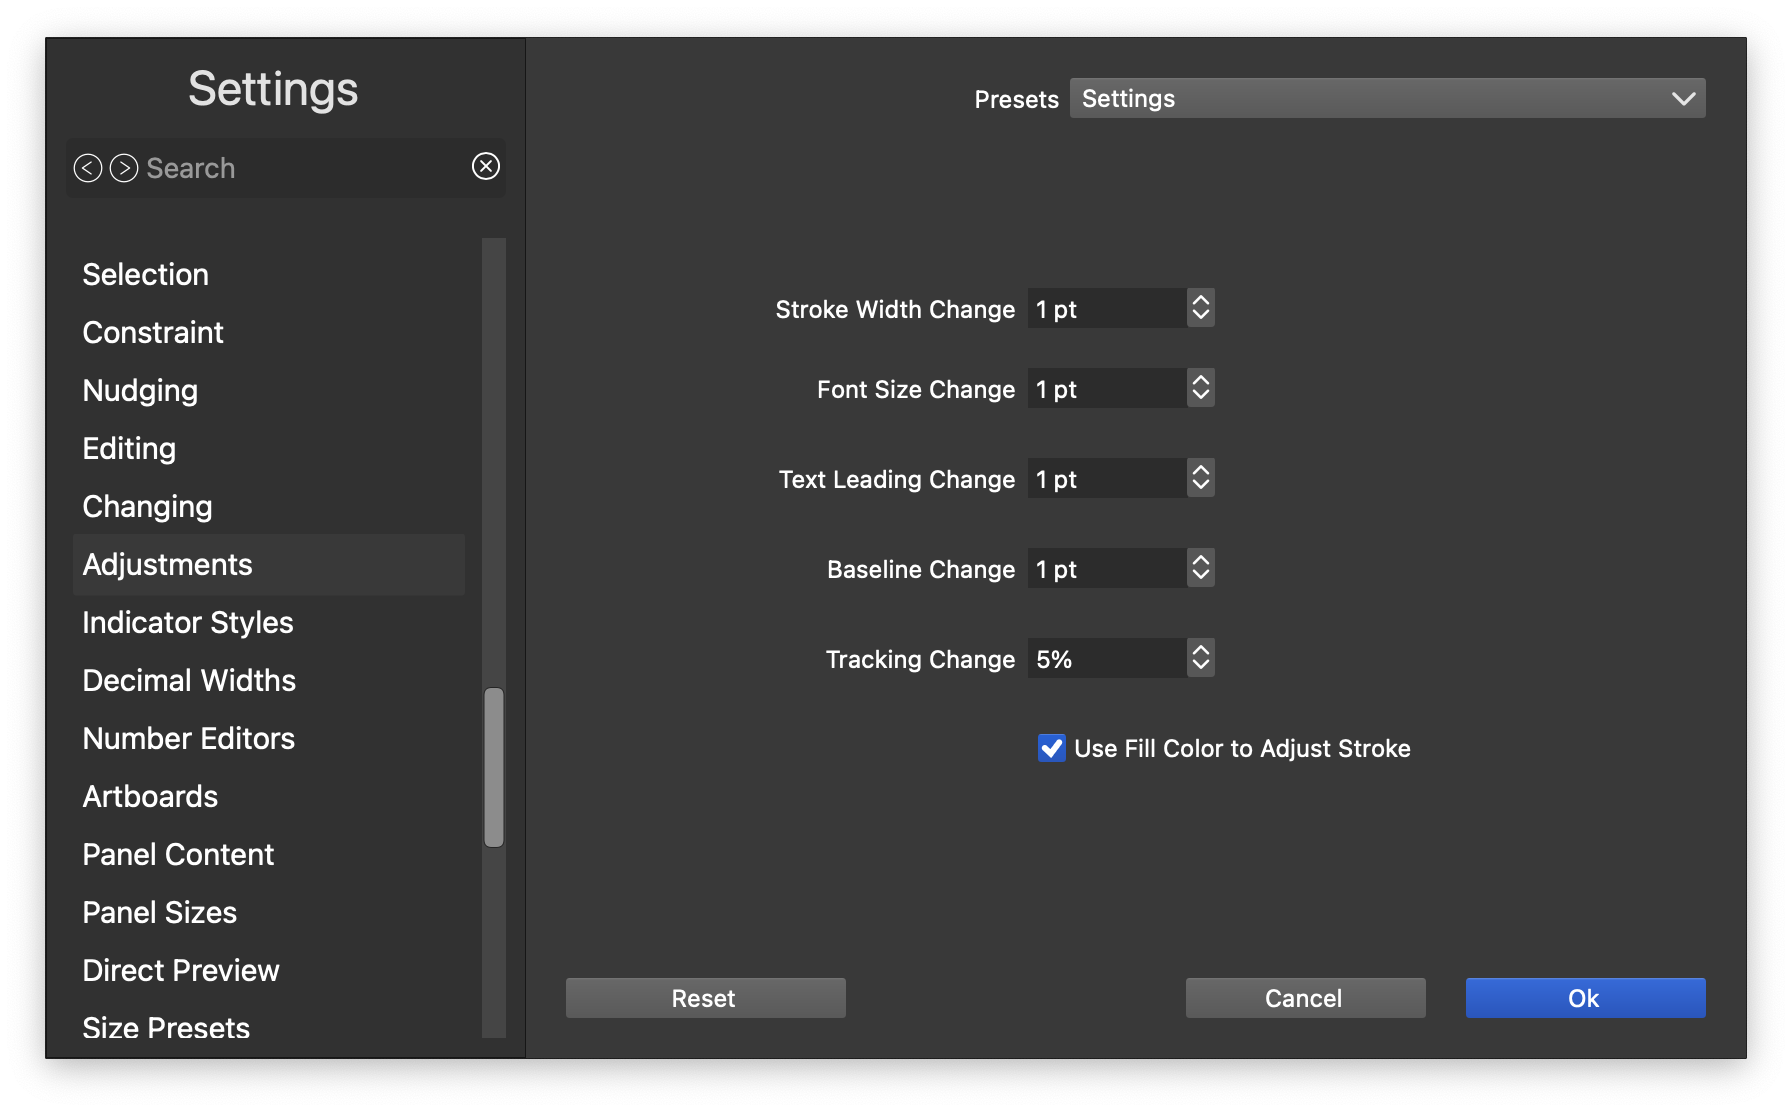This screenshot has width=1792, height=1112.
Task: Switch to Decimal Widths settings
Action: point(189,681)
